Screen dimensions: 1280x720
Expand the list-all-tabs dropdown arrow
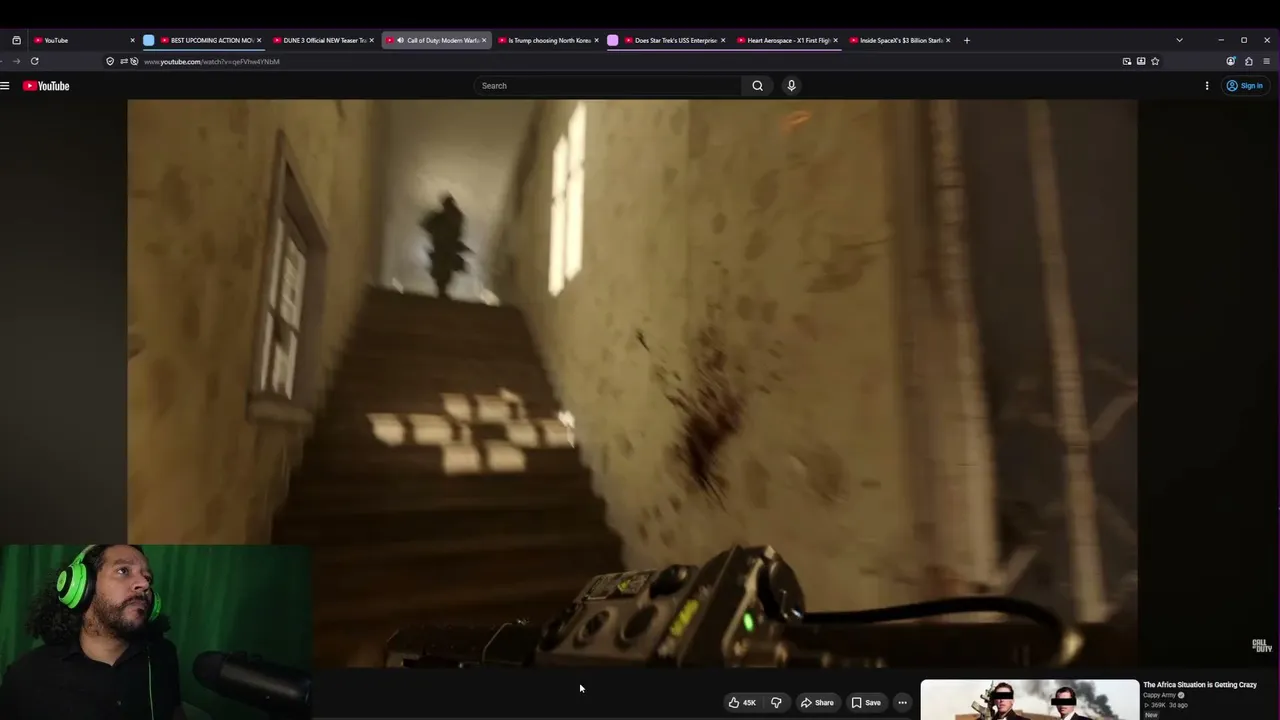[1179, 40]
